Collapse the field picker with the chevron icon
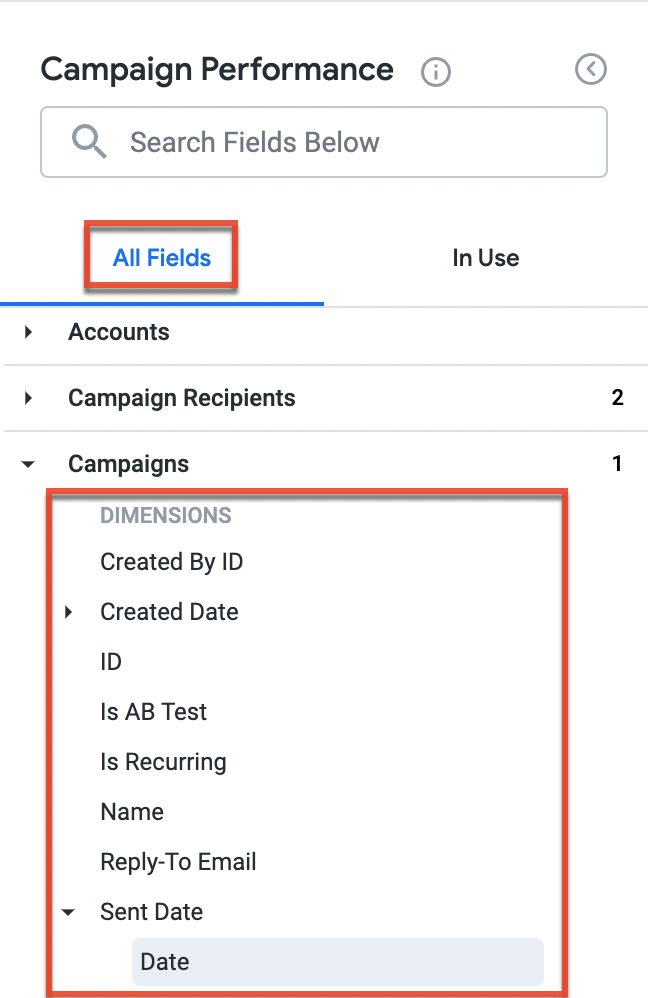The height and width of the screenshot is (998, 648). click(x=591, y=69)
